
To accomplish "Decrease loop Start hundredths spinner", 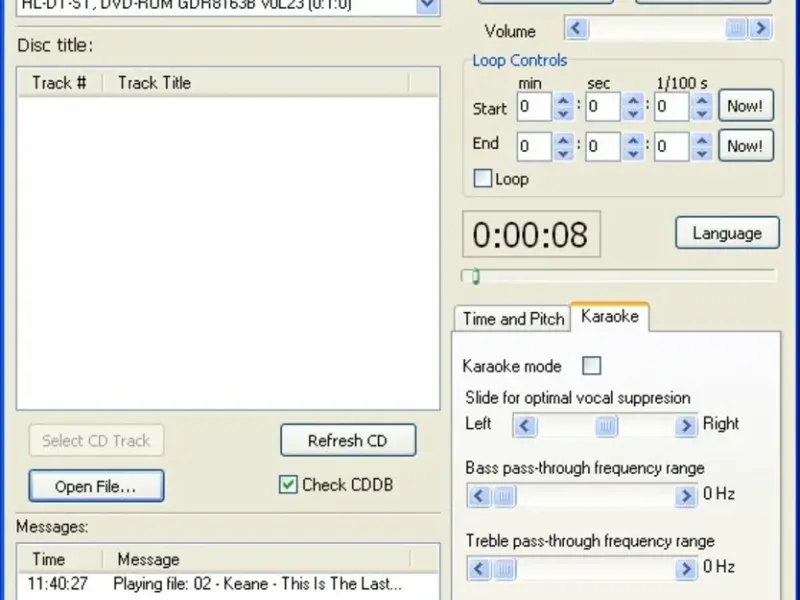I will tap(702, 113).
